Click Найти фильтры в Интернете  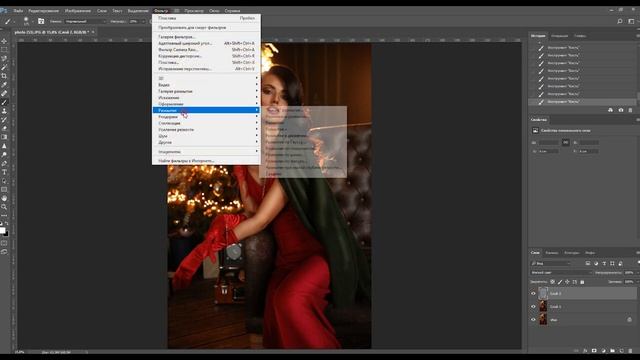coord(206,161)
